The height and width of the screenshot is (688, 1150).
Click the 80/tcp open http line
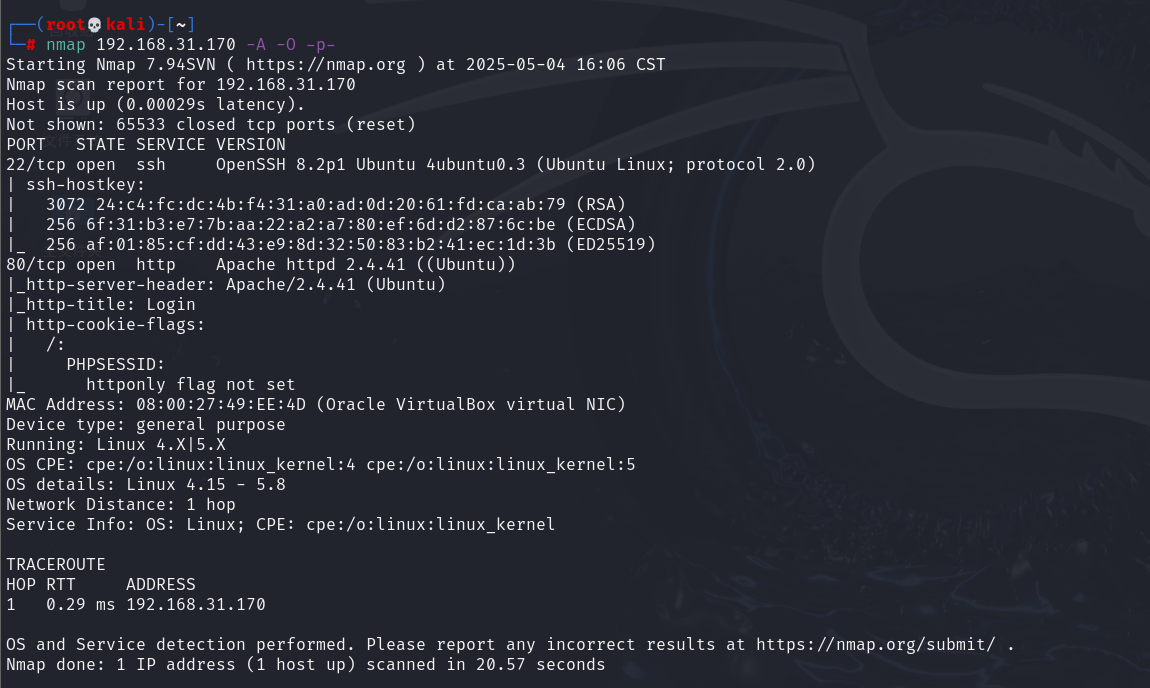[x=261, y=265]
